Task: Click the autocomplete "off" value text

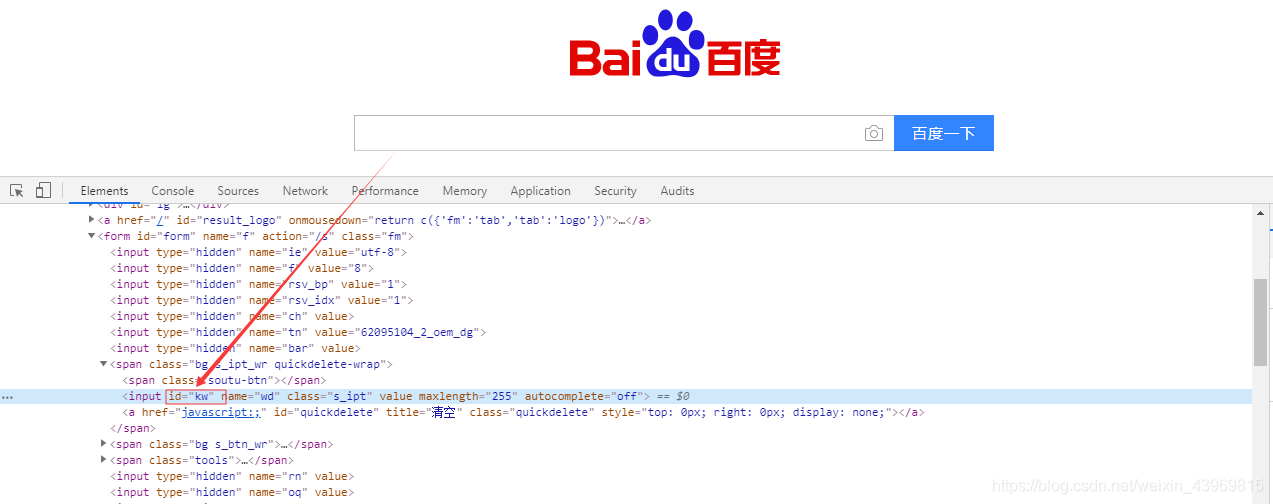Action: coord(627,396)
